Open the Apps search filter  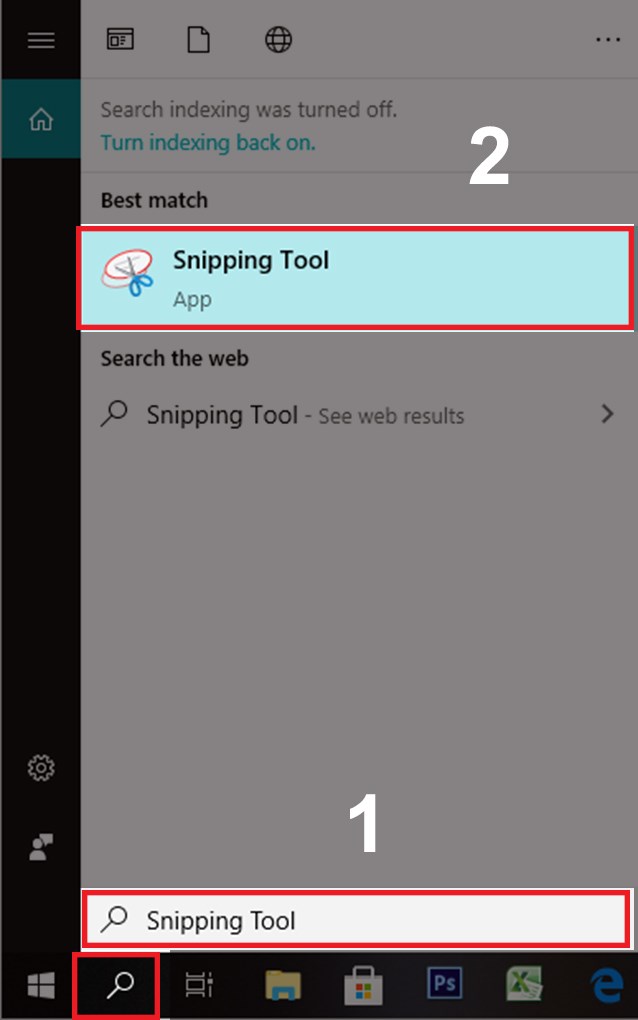point(121,39)
